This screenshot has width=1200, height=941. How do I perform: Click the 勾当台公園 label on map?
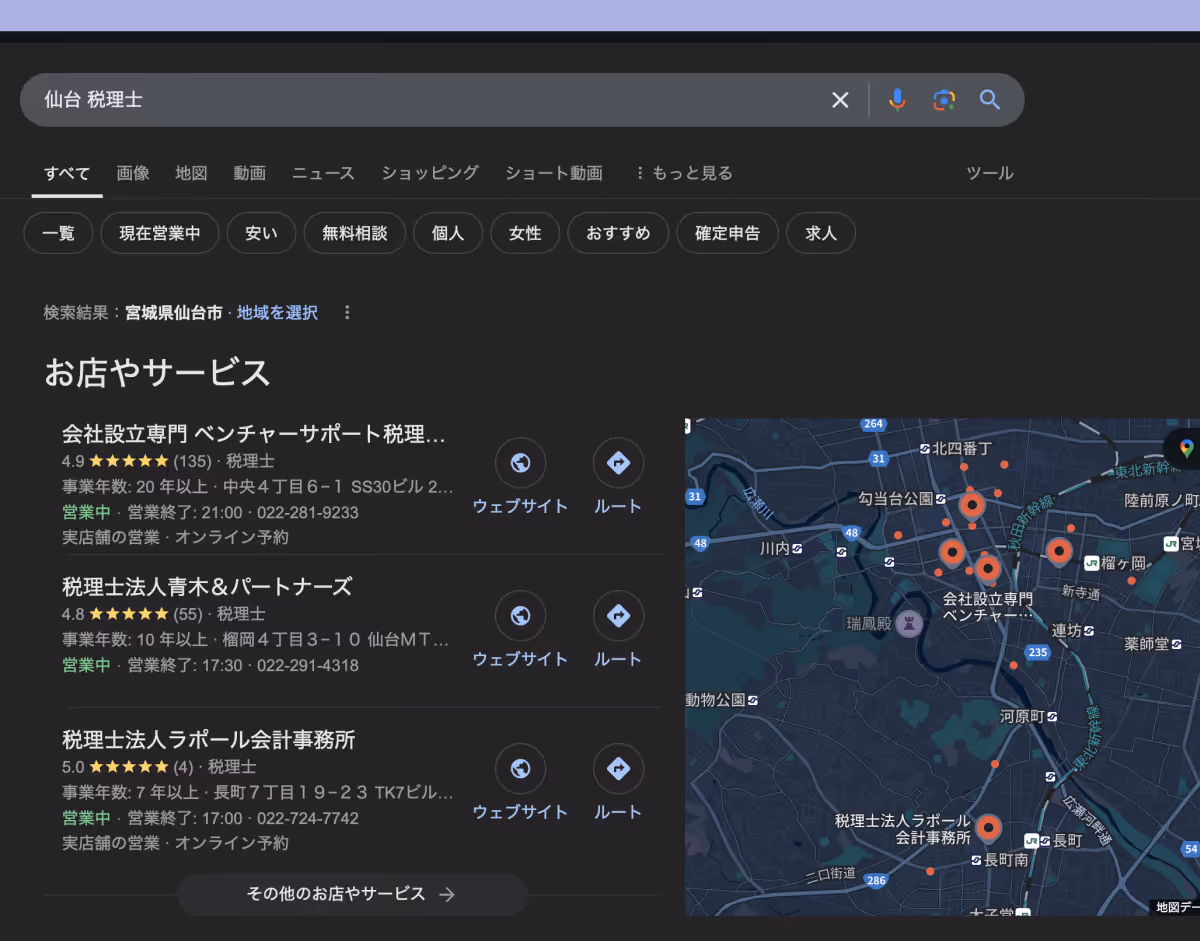895,498
